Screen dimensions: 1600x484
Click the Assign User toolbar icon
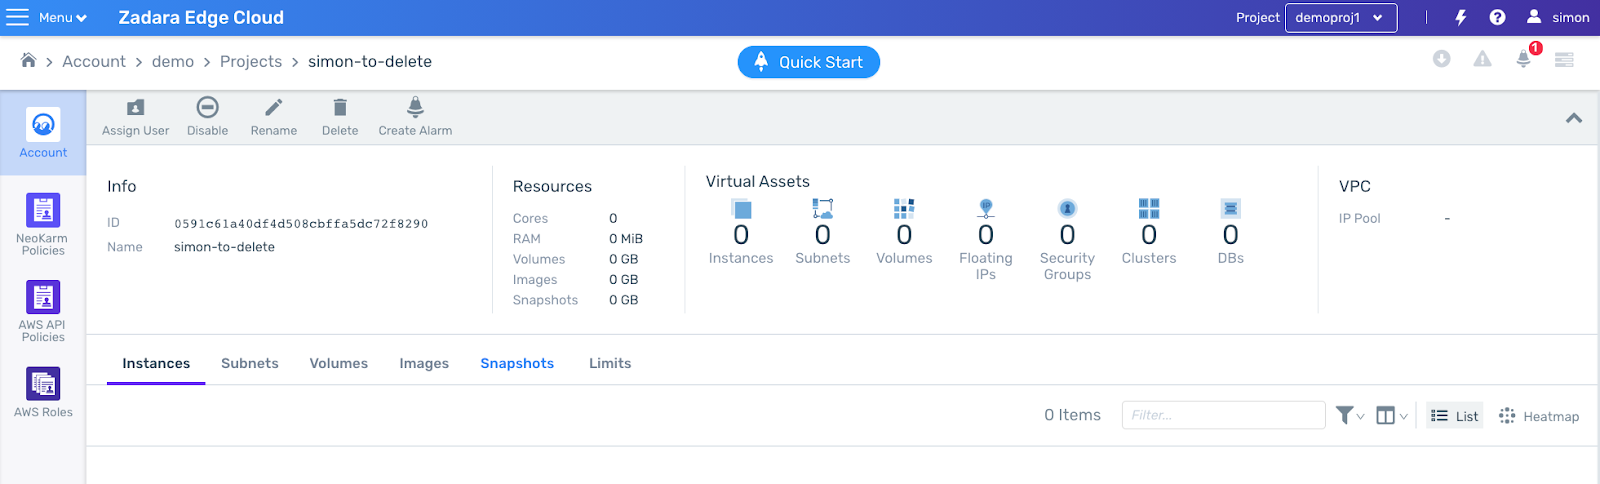click(136, 107)
